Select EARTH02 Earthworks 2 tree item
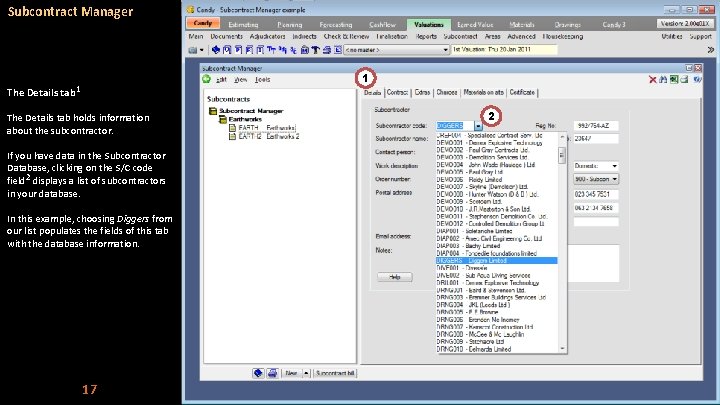The height and width of the screenshot is (405, 720). point(264,136)
